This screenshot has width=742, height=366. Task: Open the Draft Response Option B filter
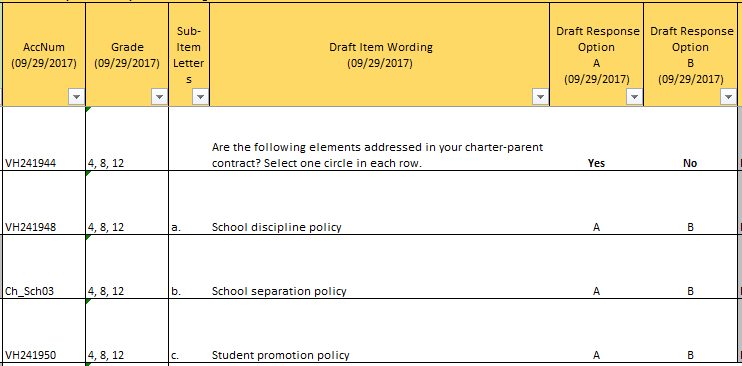(x=728, y=97)
